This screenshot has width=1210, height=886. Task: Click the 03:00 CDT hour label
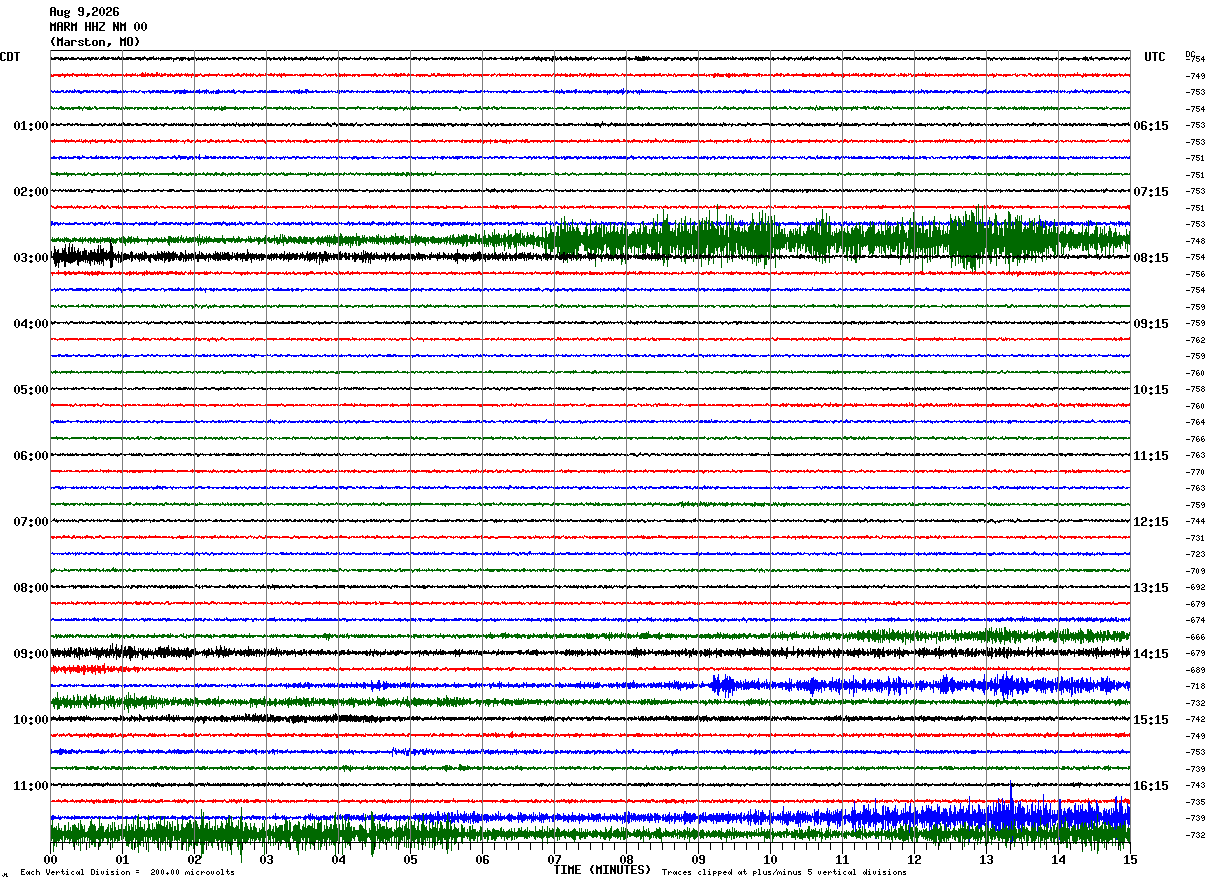pyautogui.click(x=31, y=258)
